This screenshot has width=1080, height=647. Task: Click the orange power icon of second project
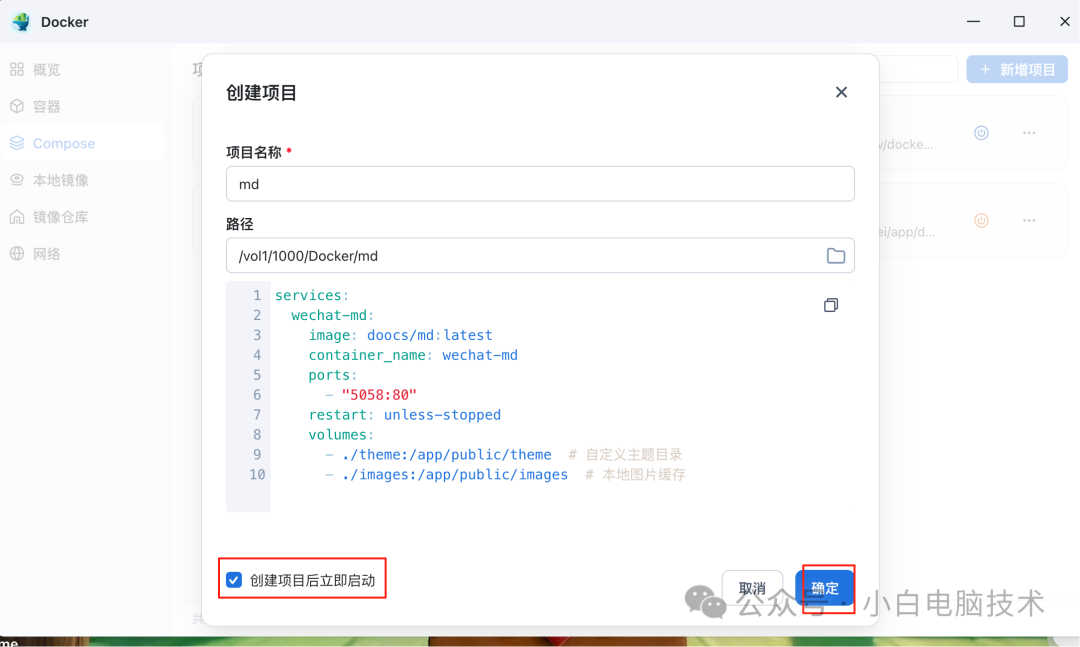coord(982,220)
